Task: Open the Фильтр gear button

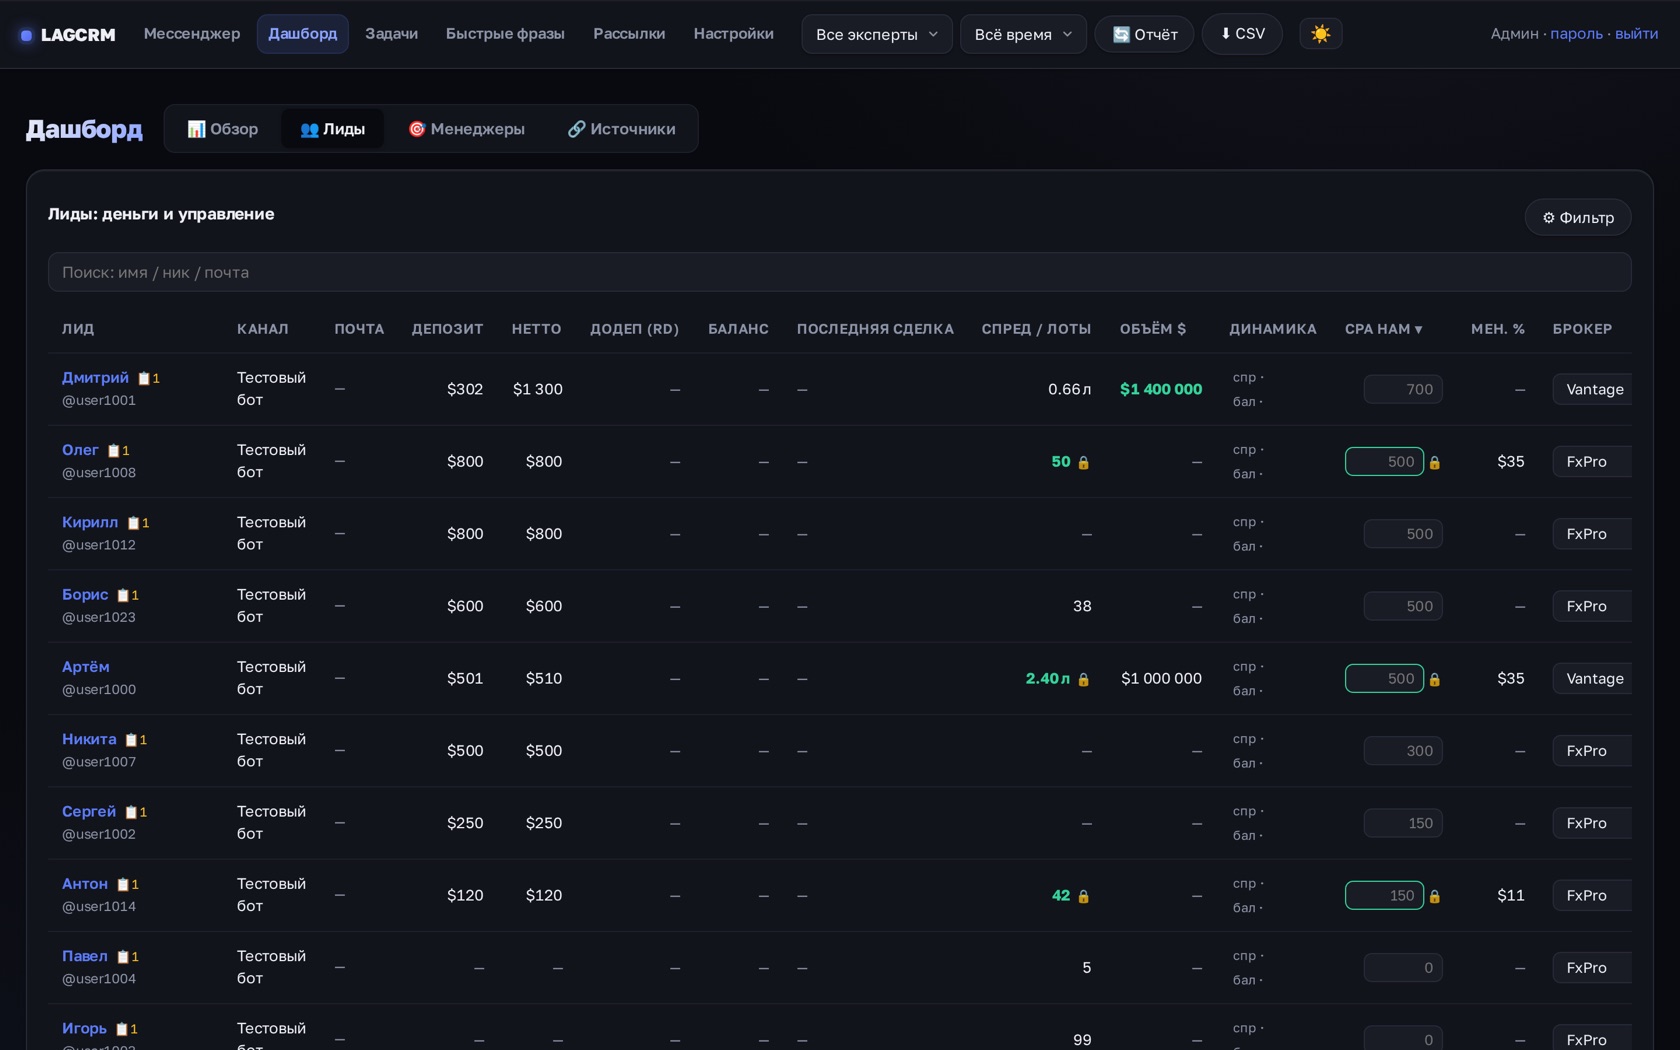Action: point(1578,217)
